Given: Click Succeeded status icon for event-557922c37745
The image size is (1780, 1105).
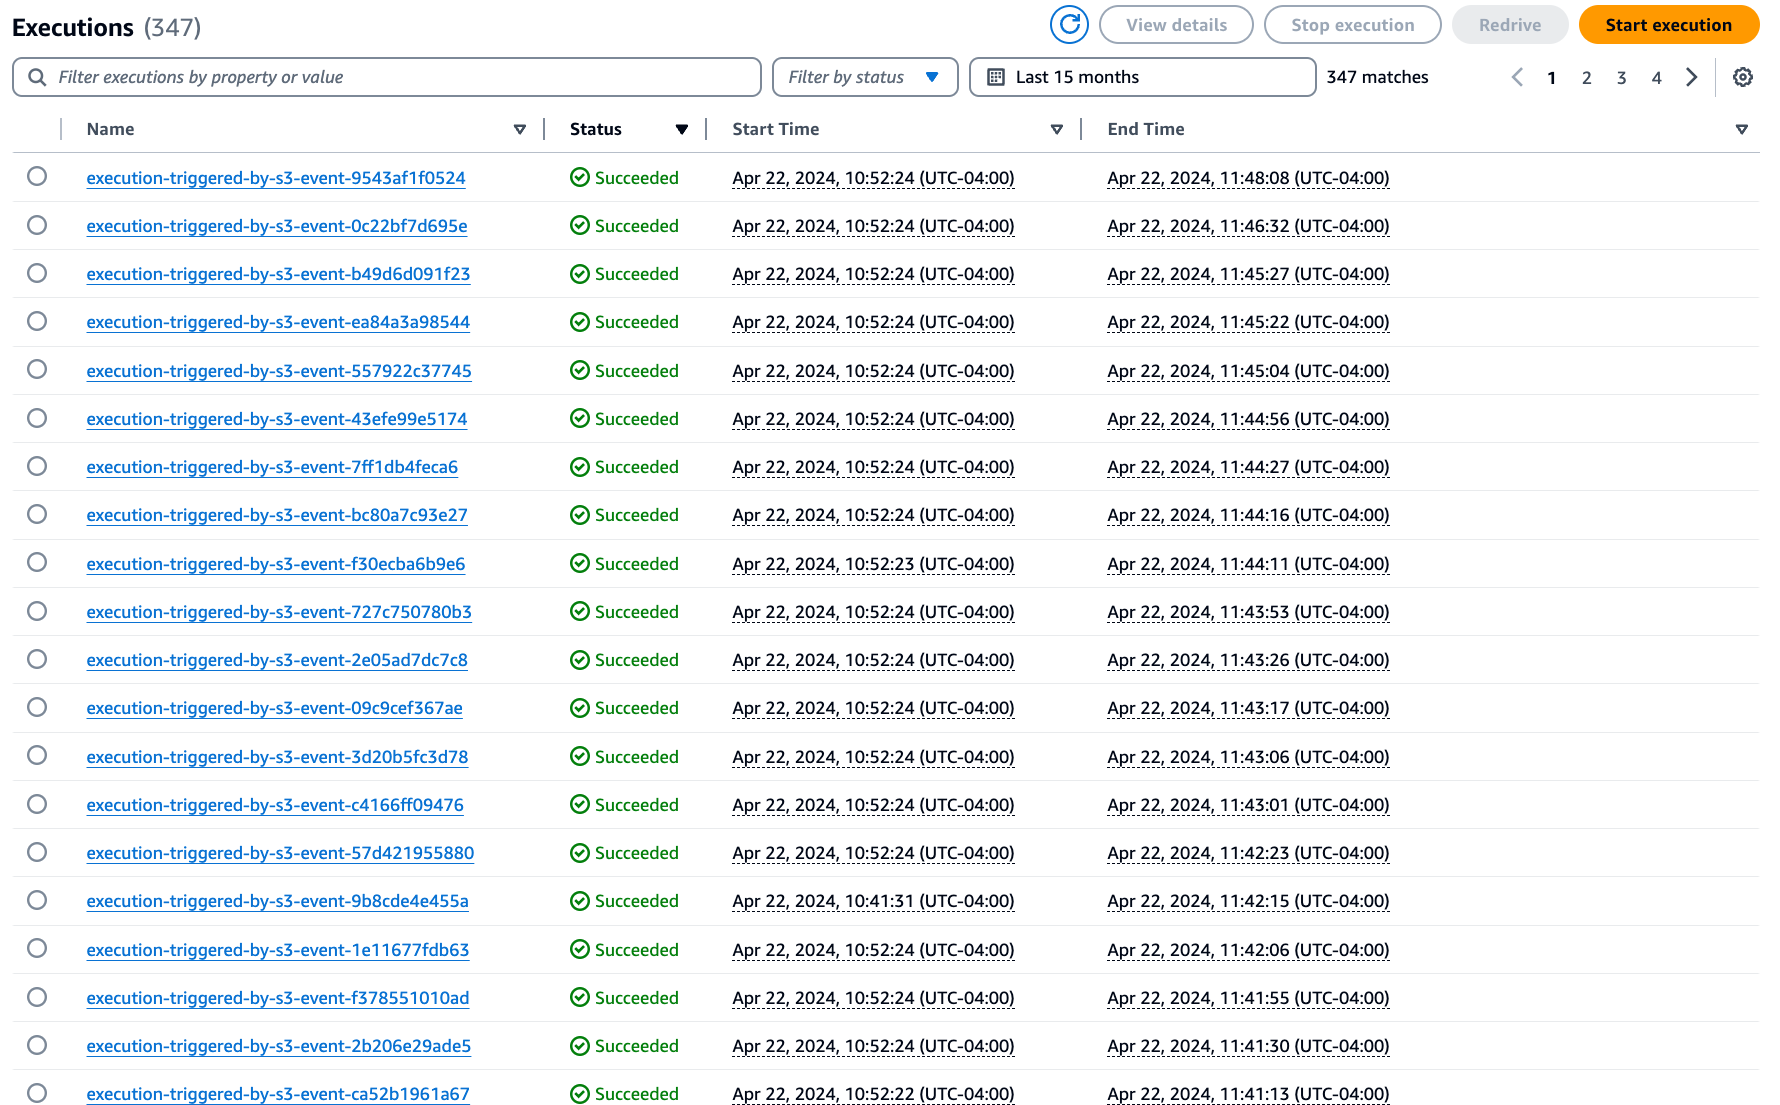Looking at the screenshot, I should (x=580, y=371).
